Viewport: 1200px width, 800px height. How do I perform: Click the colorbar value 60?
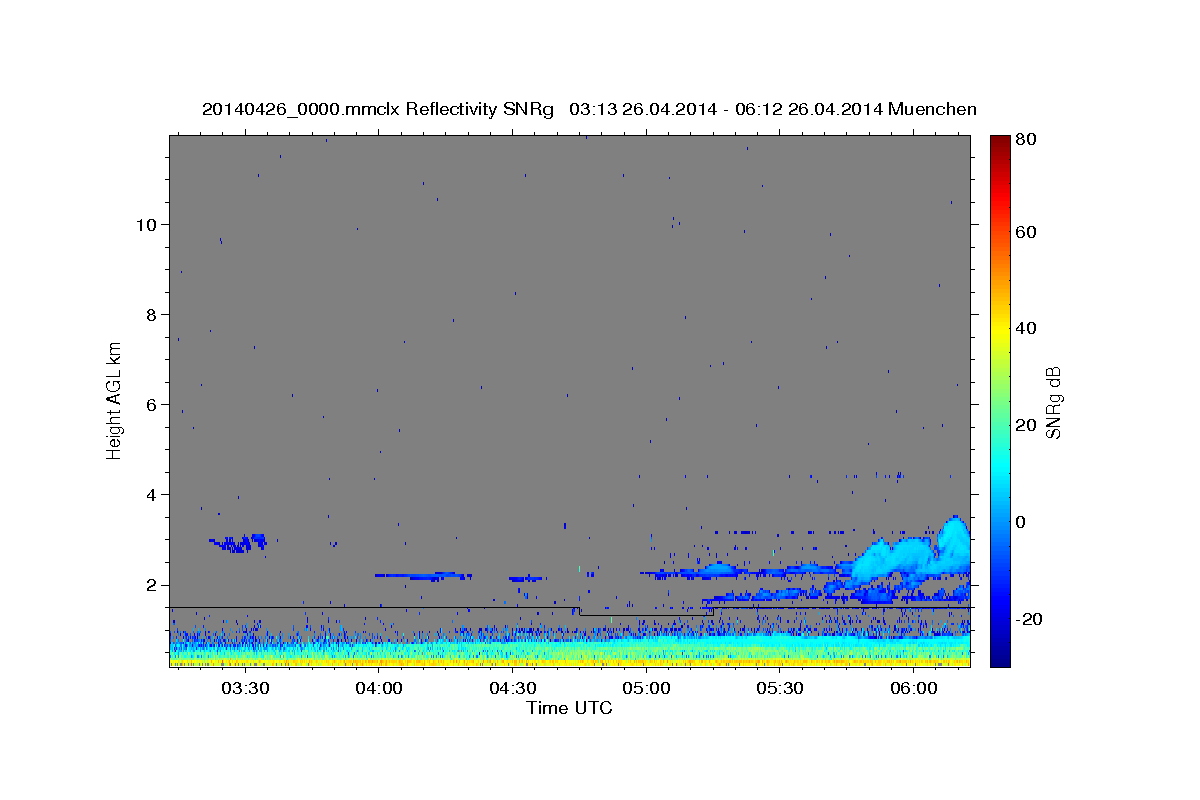pos(1027,232)
